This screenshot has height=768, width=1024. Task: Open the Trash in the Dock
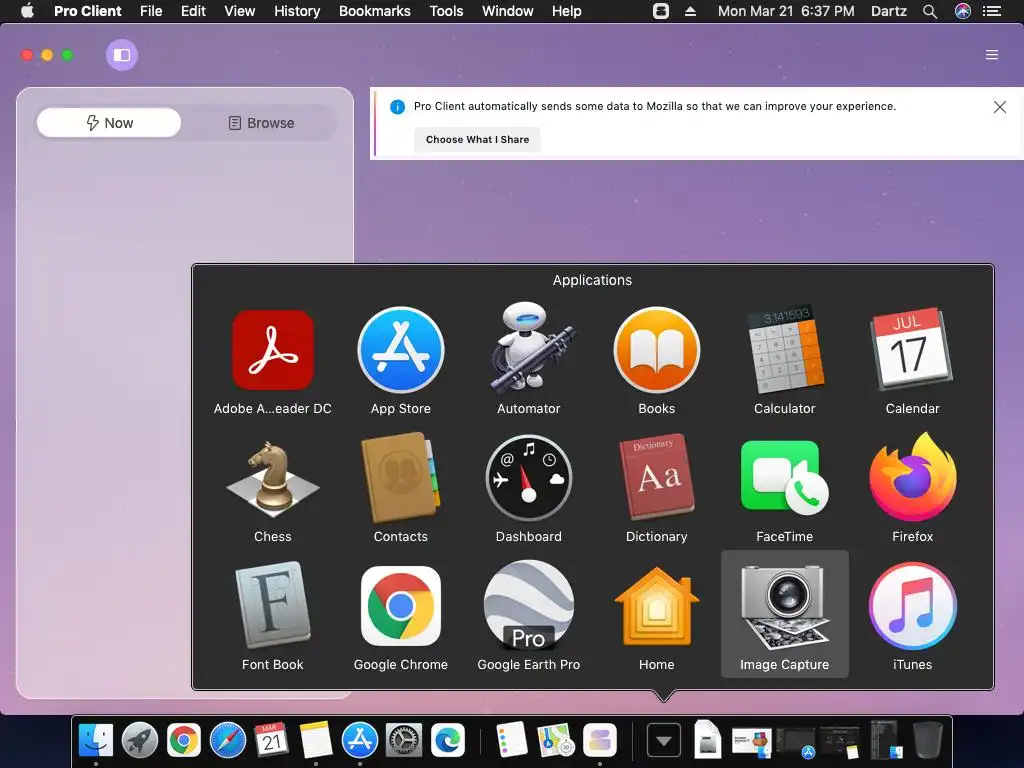[x=927, y=741]
